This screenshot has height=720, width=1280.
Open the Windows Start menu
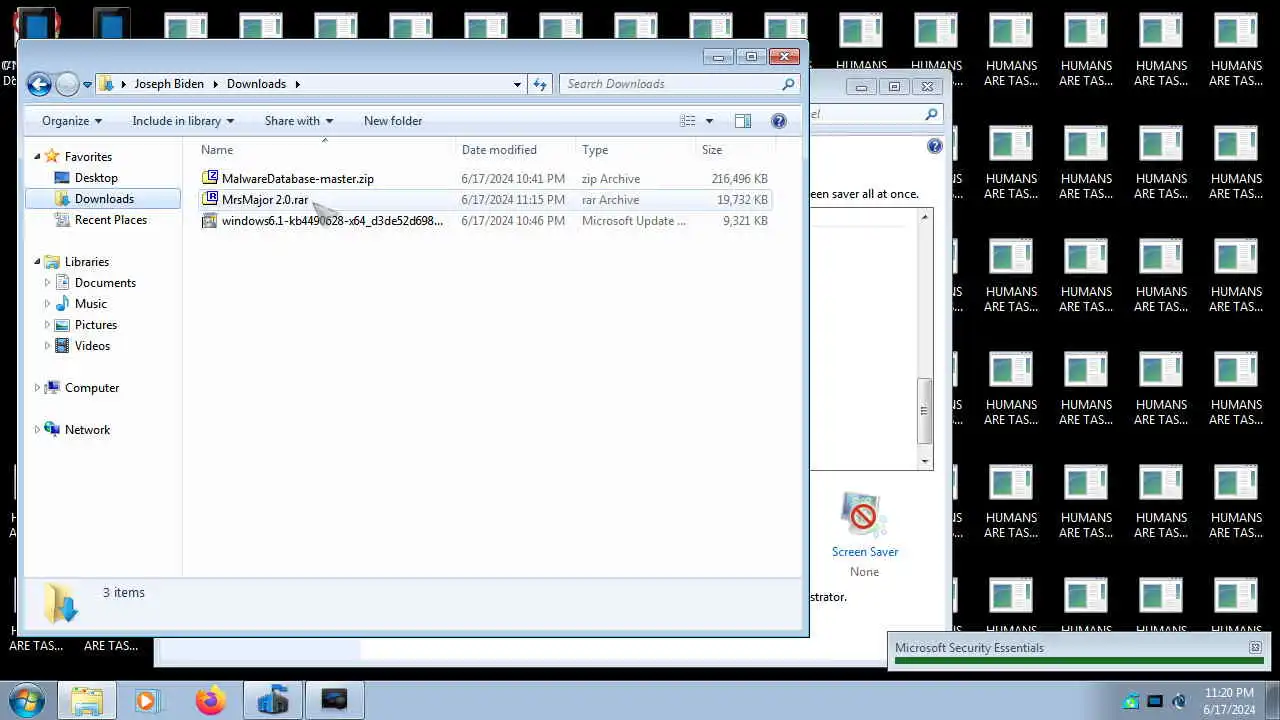coord(26,700)
